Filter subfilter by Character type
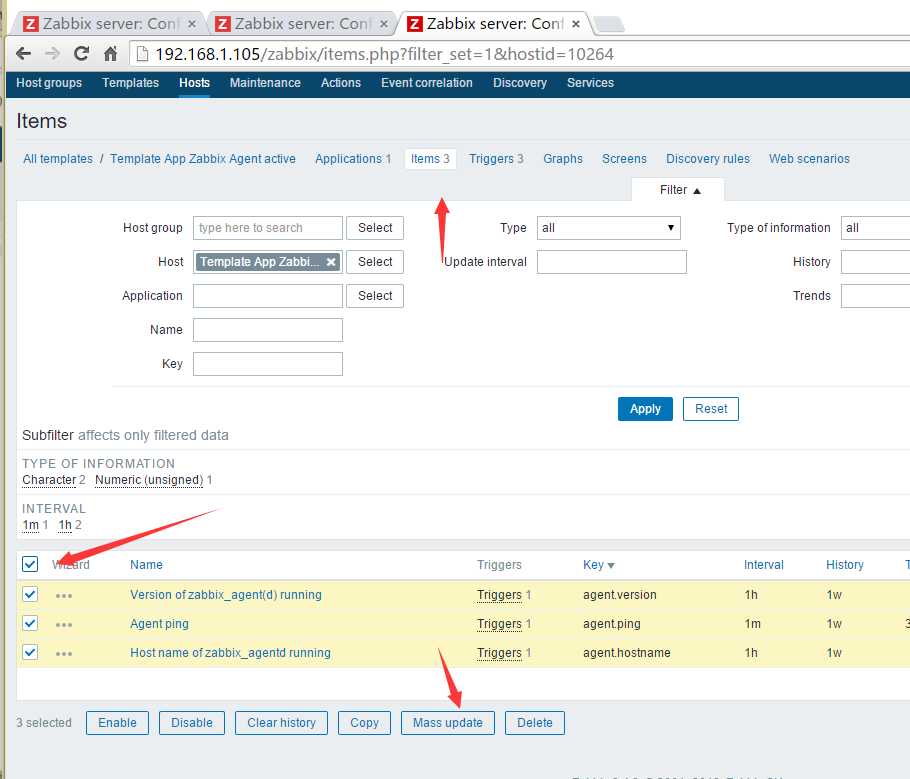 pyautogui.click(x=49, y=480)
